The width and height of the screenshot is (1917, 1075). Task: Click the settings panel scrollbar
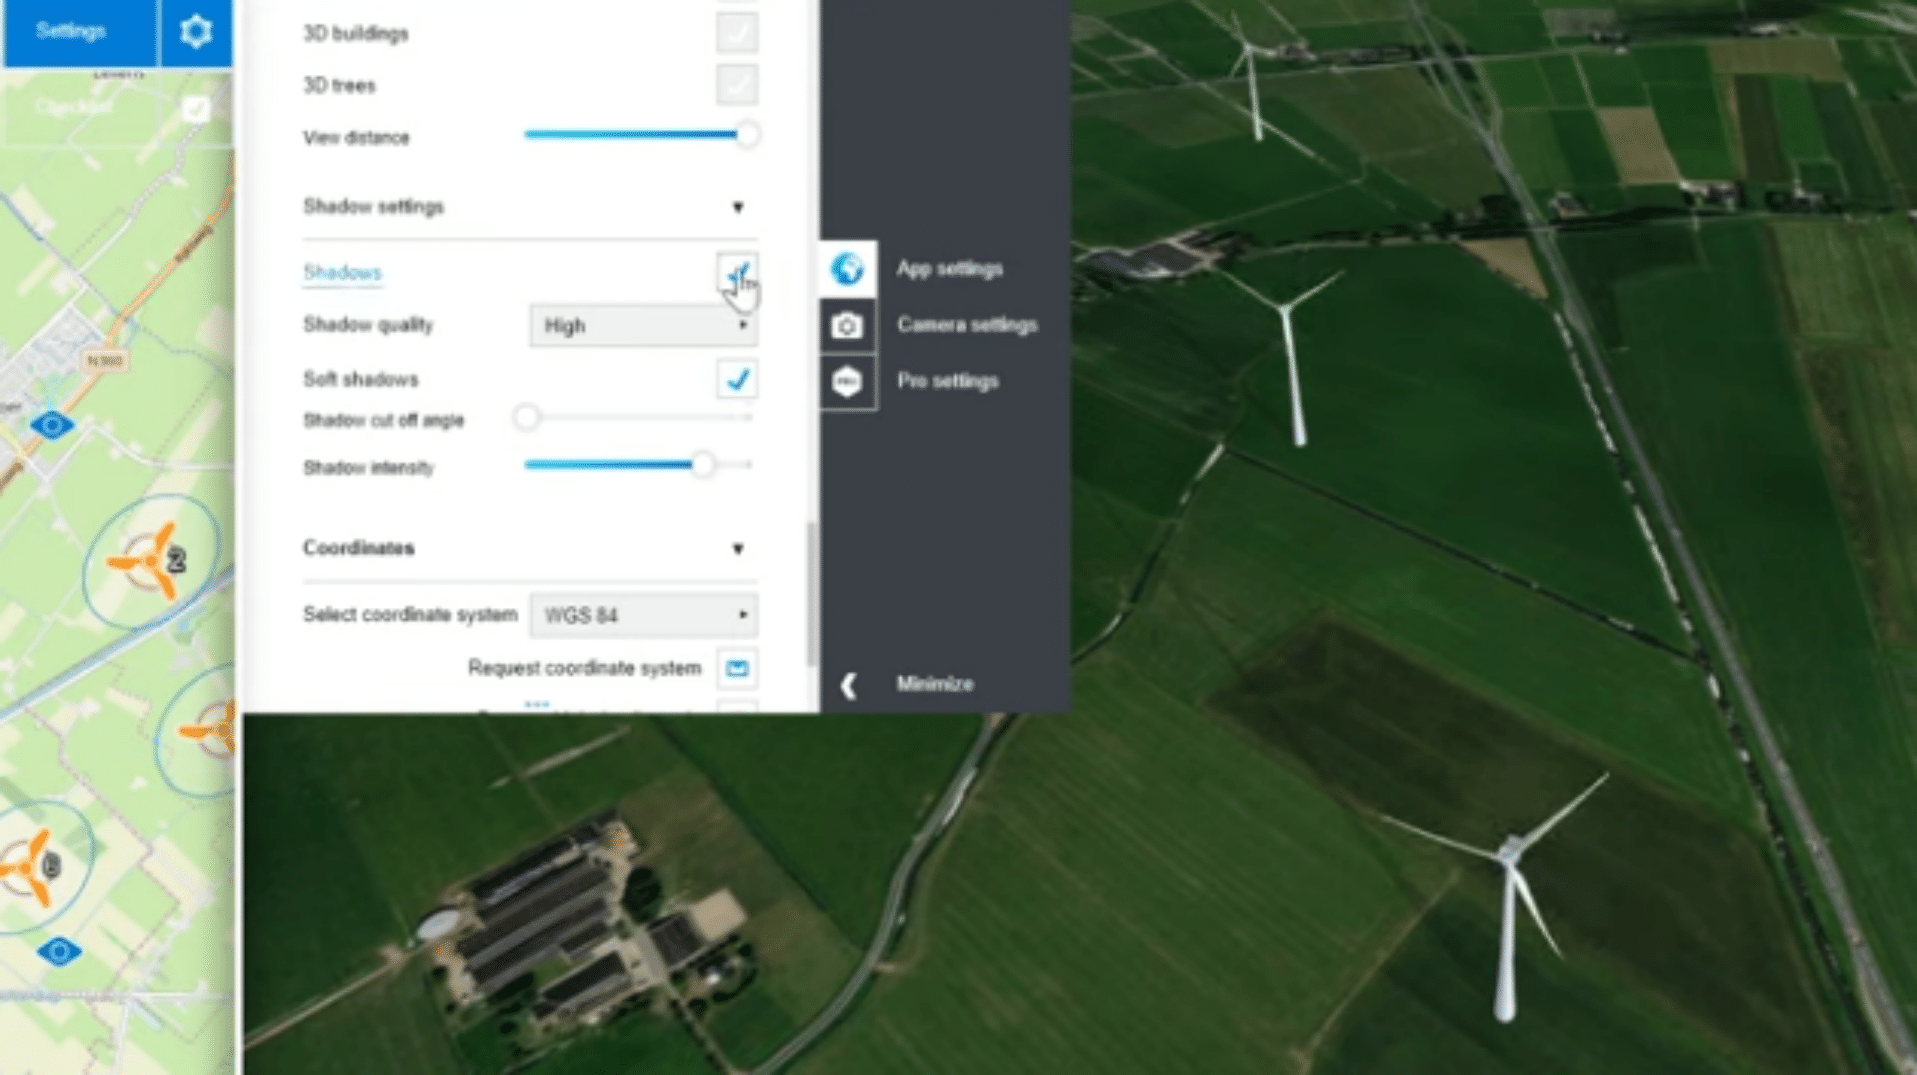click(811, 593)
